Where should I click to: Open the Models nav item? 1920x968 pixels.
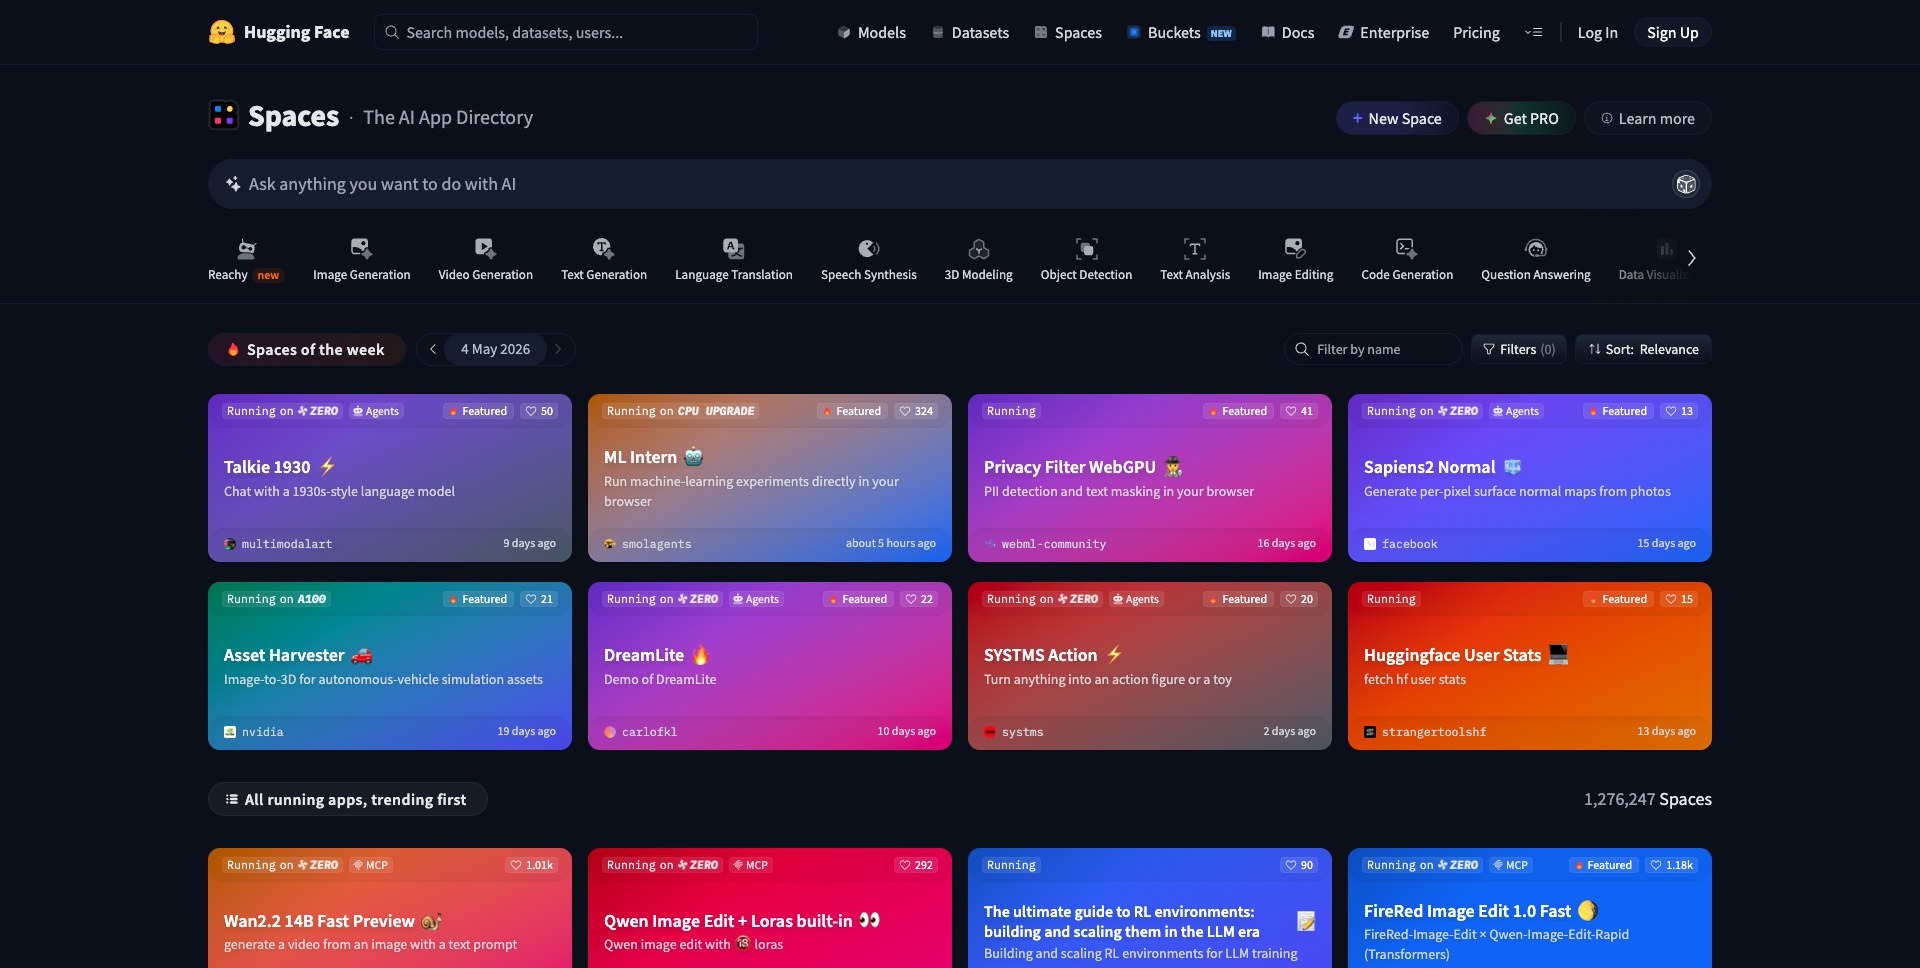pyautogui.click(x=871, y=32)
